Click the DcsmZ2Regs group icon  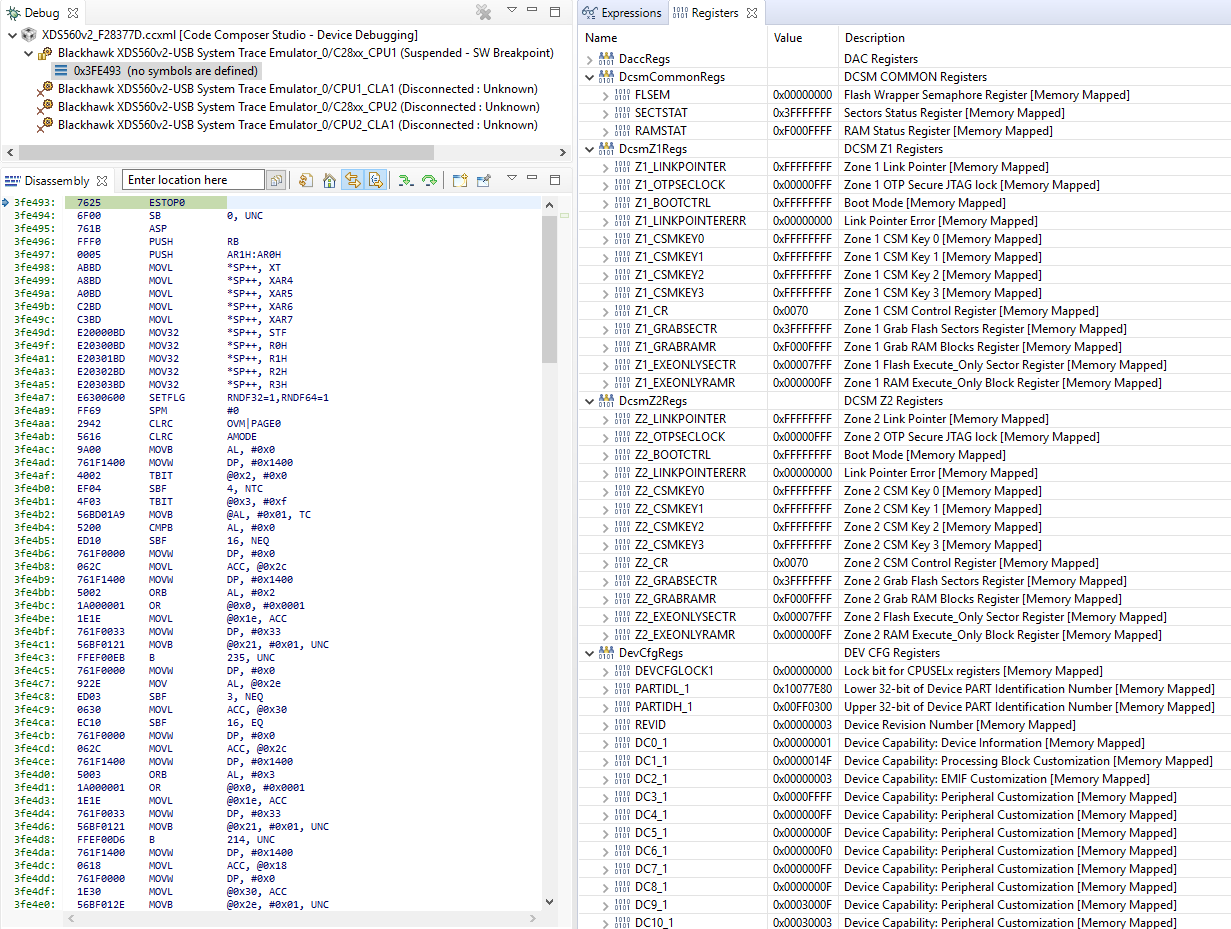point(606,401)
